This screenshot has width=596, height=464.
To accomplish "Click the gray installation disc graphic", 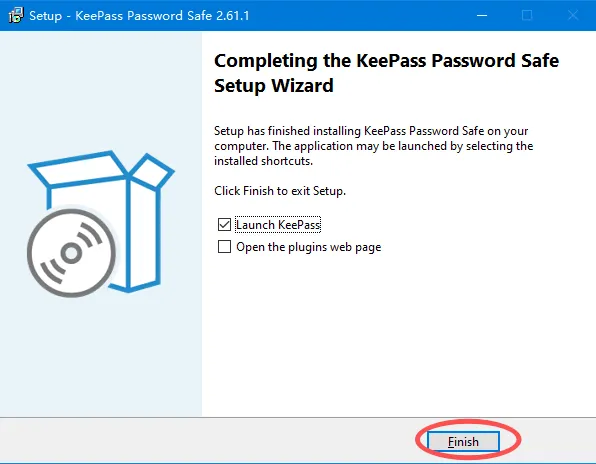I will (71, 253).
